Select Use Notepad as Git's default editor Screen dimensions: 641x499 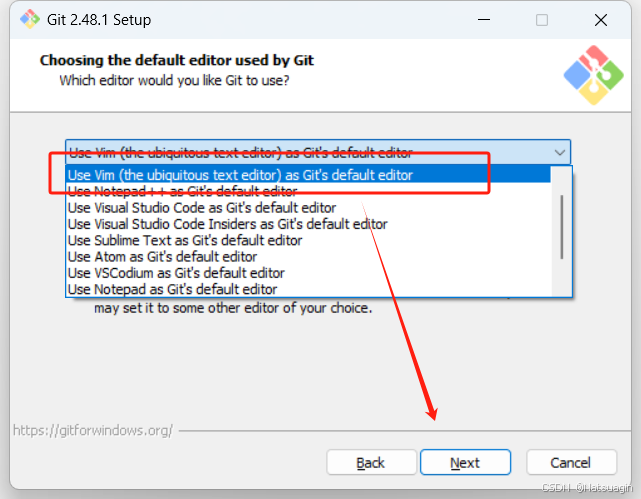(x=308, y=289)
